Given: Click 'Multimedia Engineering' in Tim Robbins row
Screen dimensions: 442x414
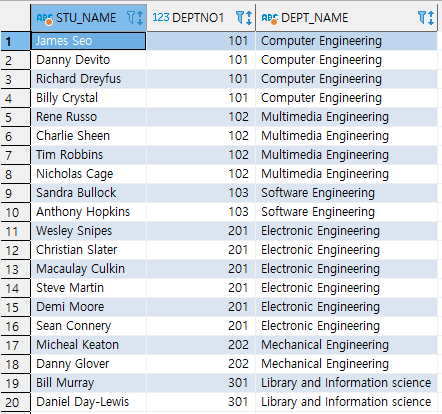Looking at the screenshot, I should [347, 155].
